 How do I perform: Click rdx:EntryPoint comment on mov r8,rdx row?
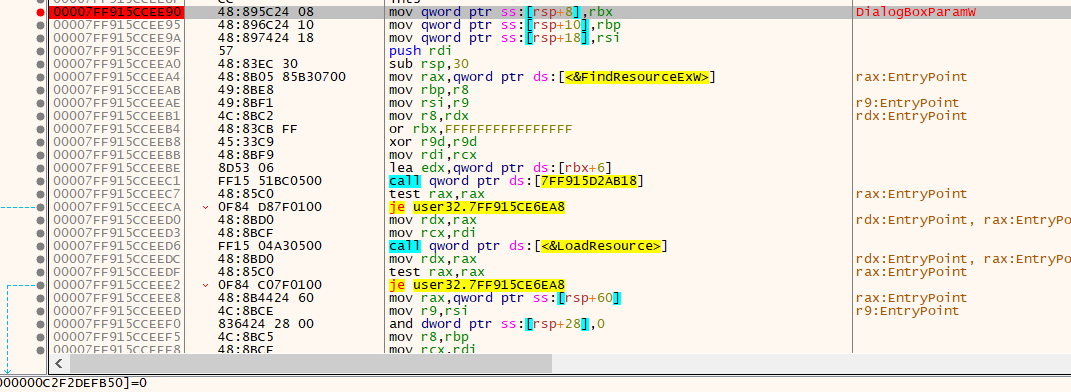(911, 116)
